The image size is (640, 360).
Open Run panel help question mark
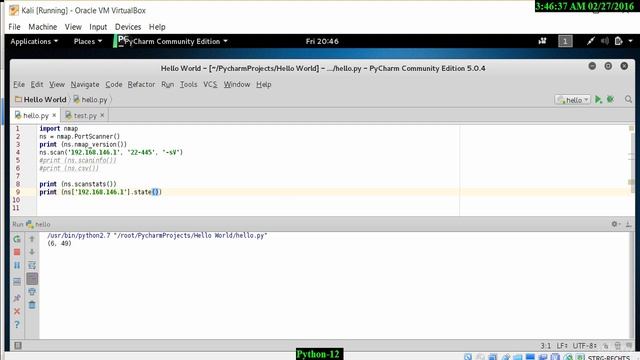[x=17, y=325]
